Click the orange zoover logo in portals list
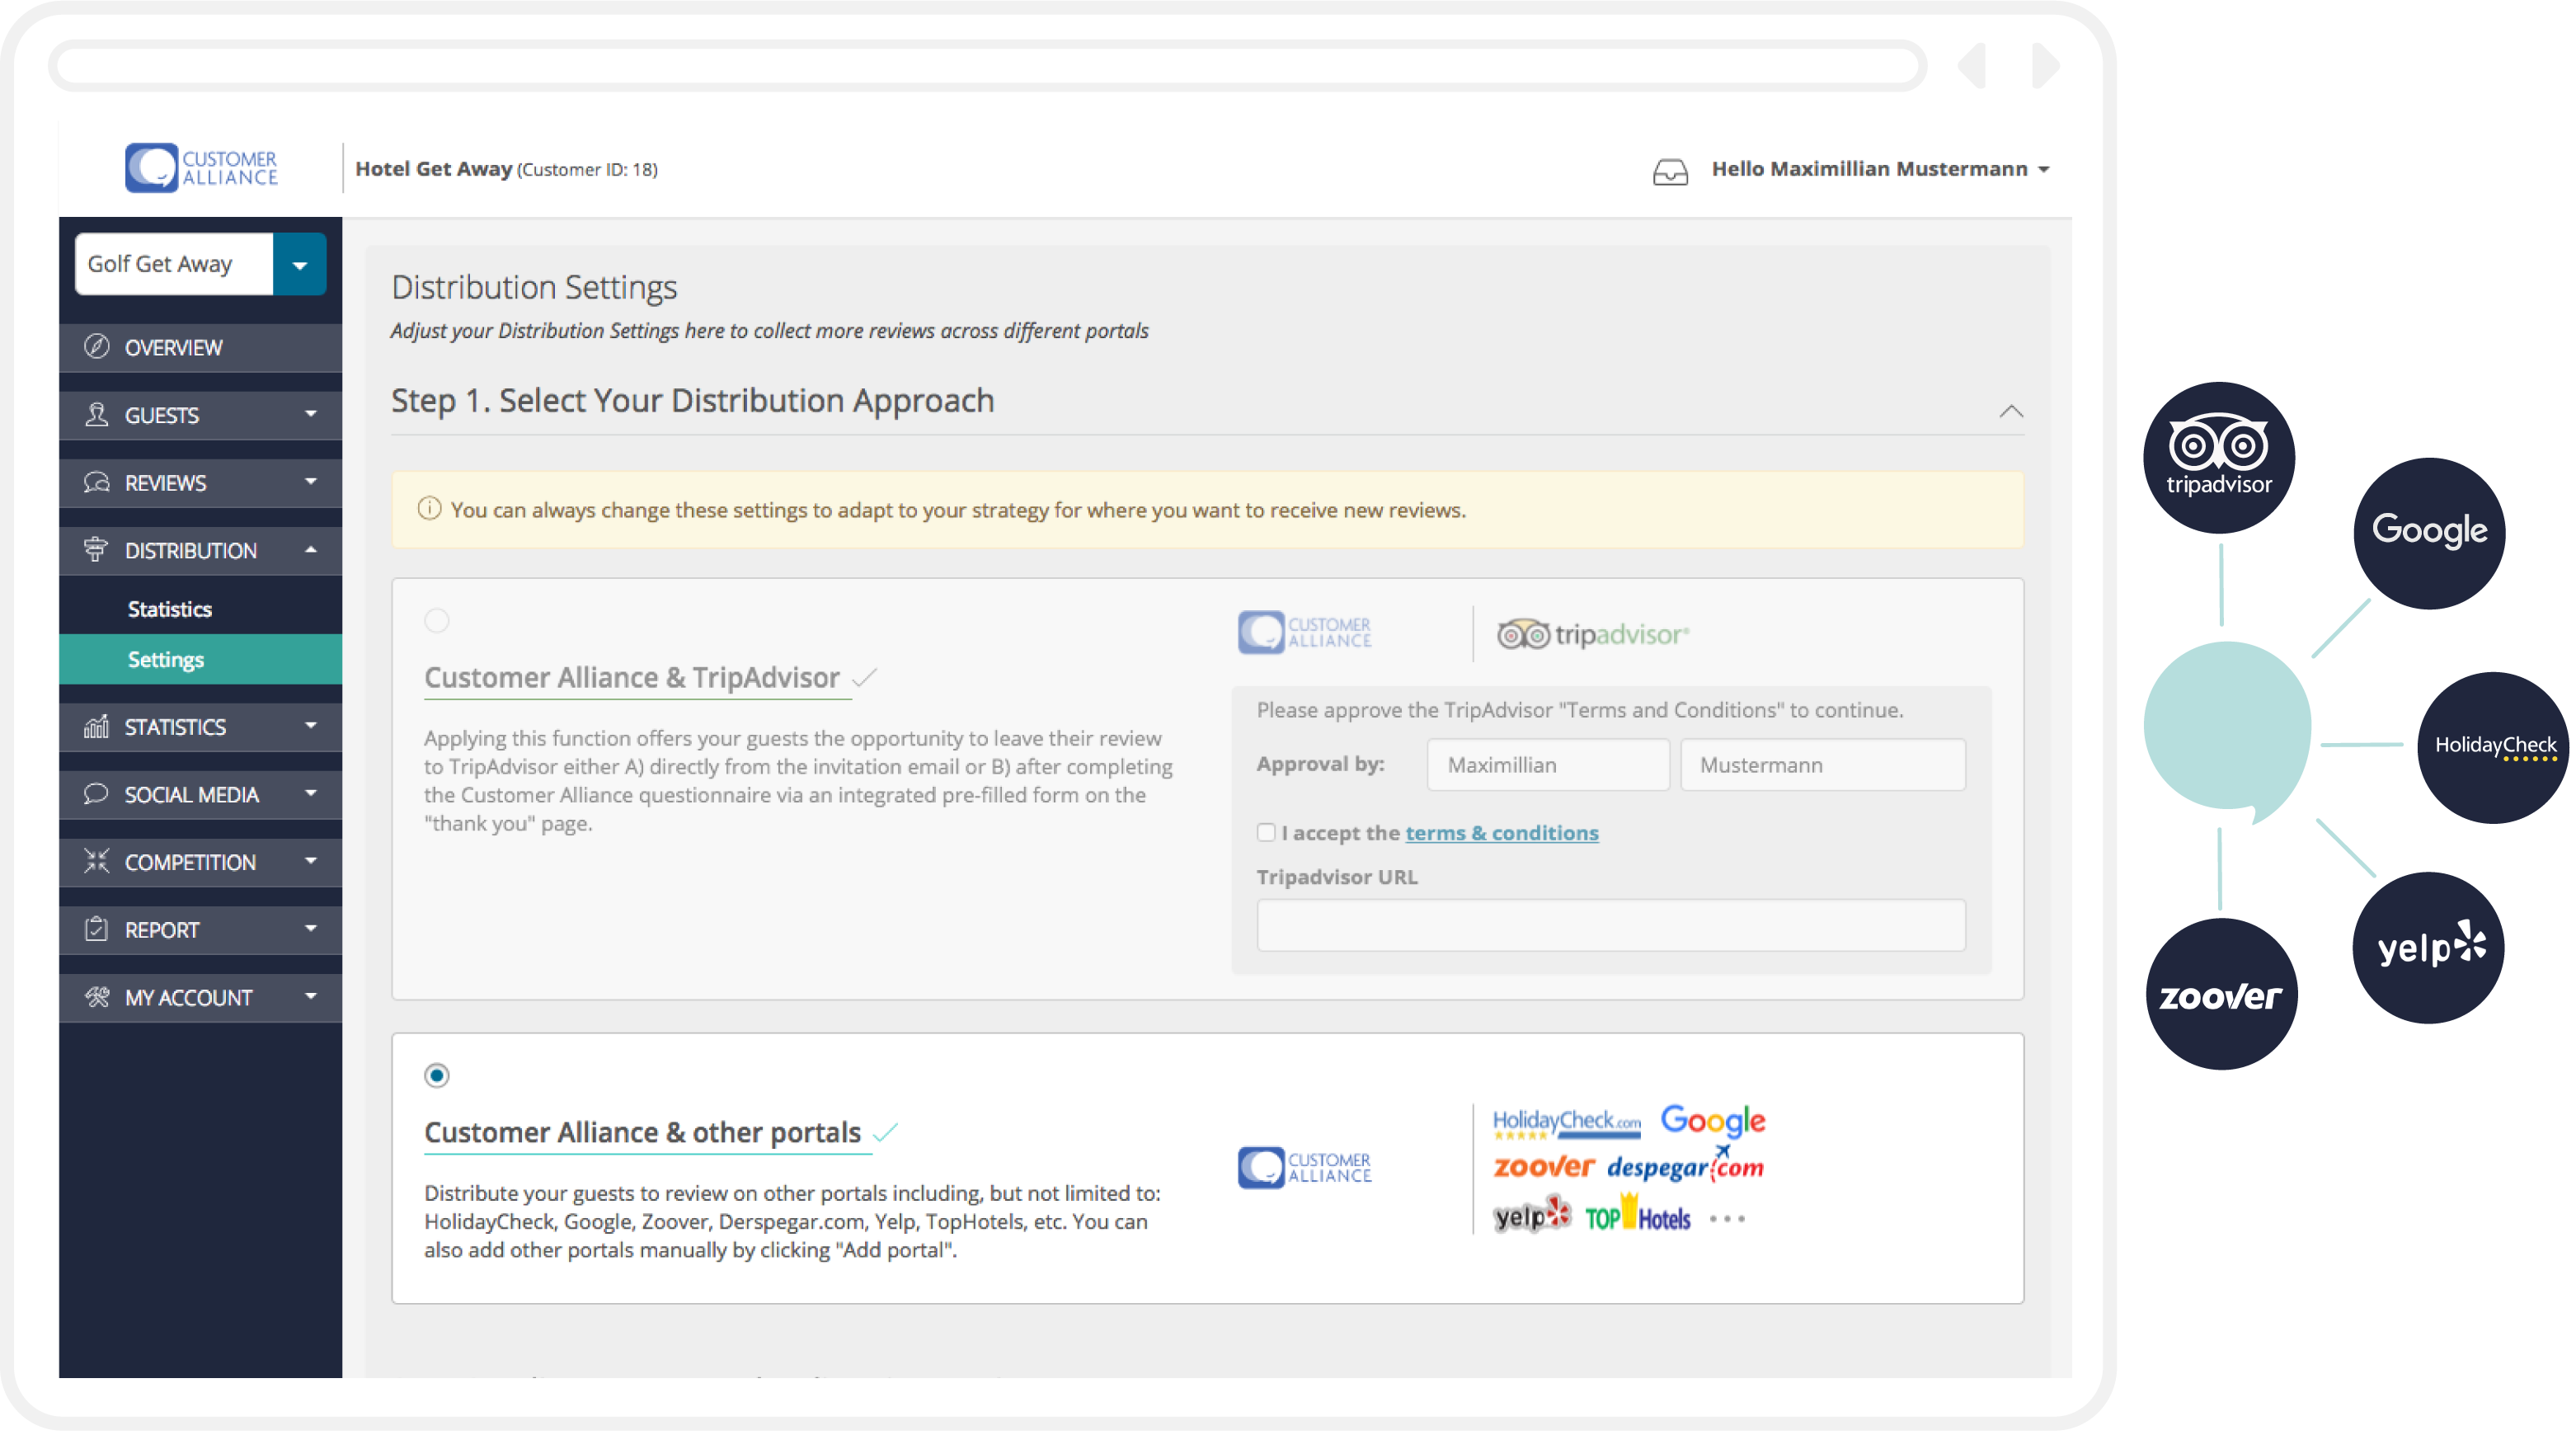The height and width of the screenshot is (1435, 2576). 1543,1167
